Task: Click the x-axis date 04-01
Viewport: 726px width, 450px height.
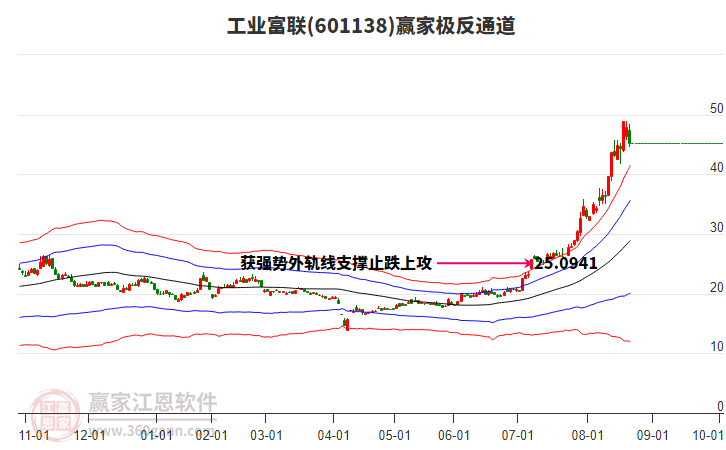Action: coord(333,436)
